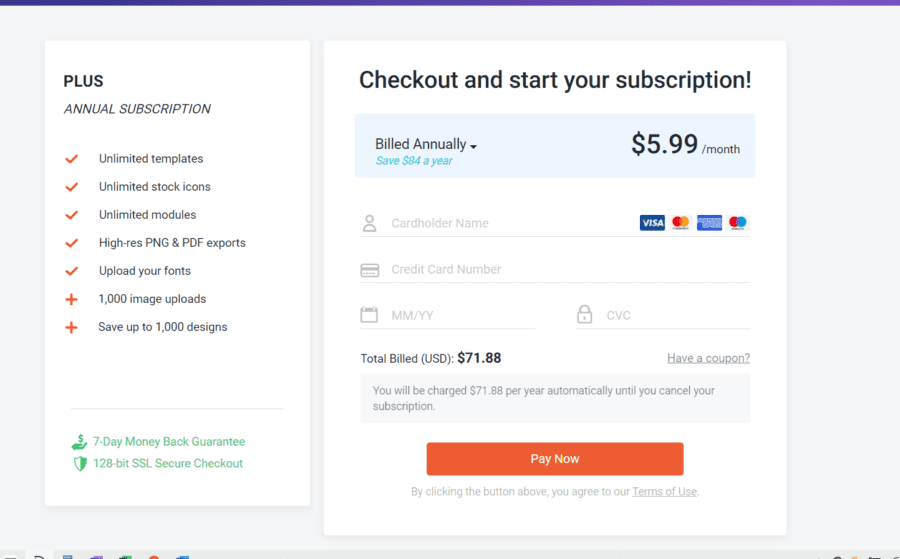Click the money back guarantee hand icon
This screenshot has height=559, width=900.
pos(79,442)
